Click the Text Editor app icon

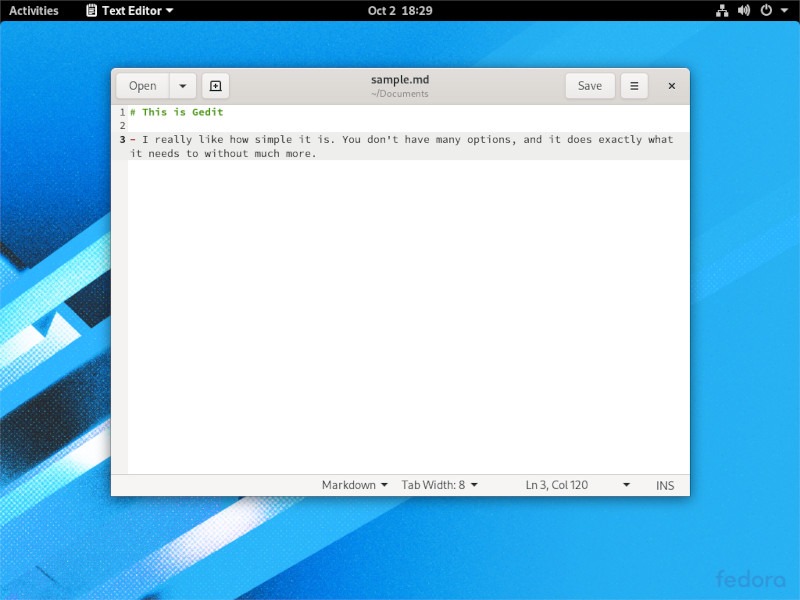coord(91,11)
